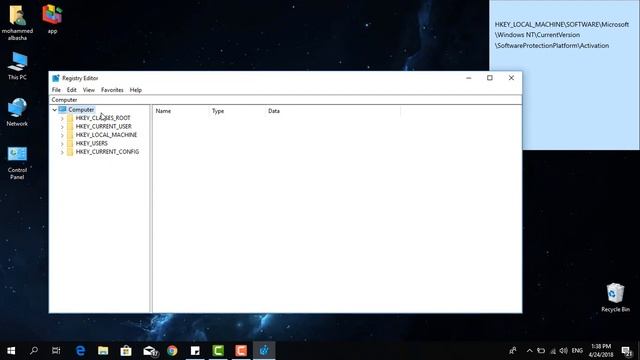Screen dimensions: 640x360
Task: Select HKEY_CURRENT_CONFIG key
Action: tap(107, 152)
